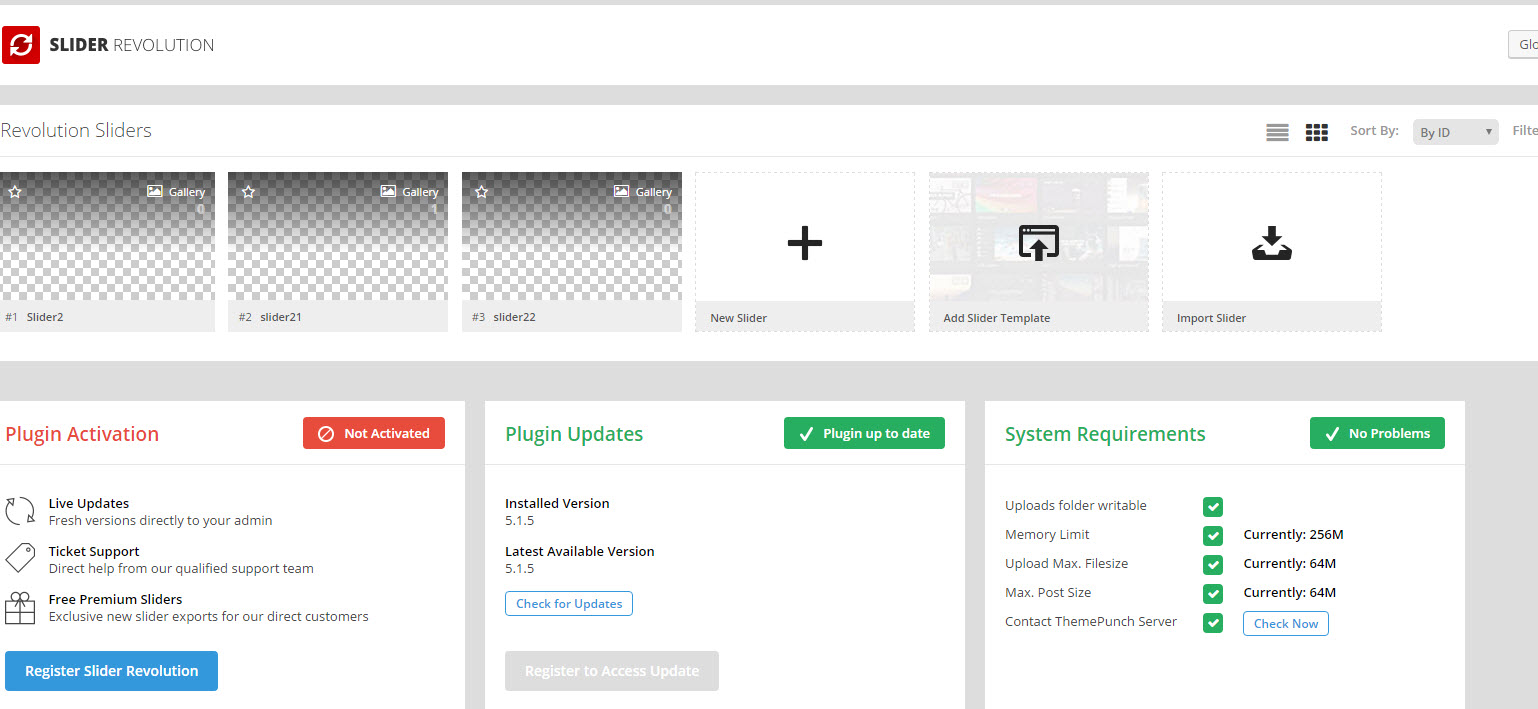Click the Register to Access Update button
The width and height of the screenshot is (1538, 709).
tap(612, 671)
